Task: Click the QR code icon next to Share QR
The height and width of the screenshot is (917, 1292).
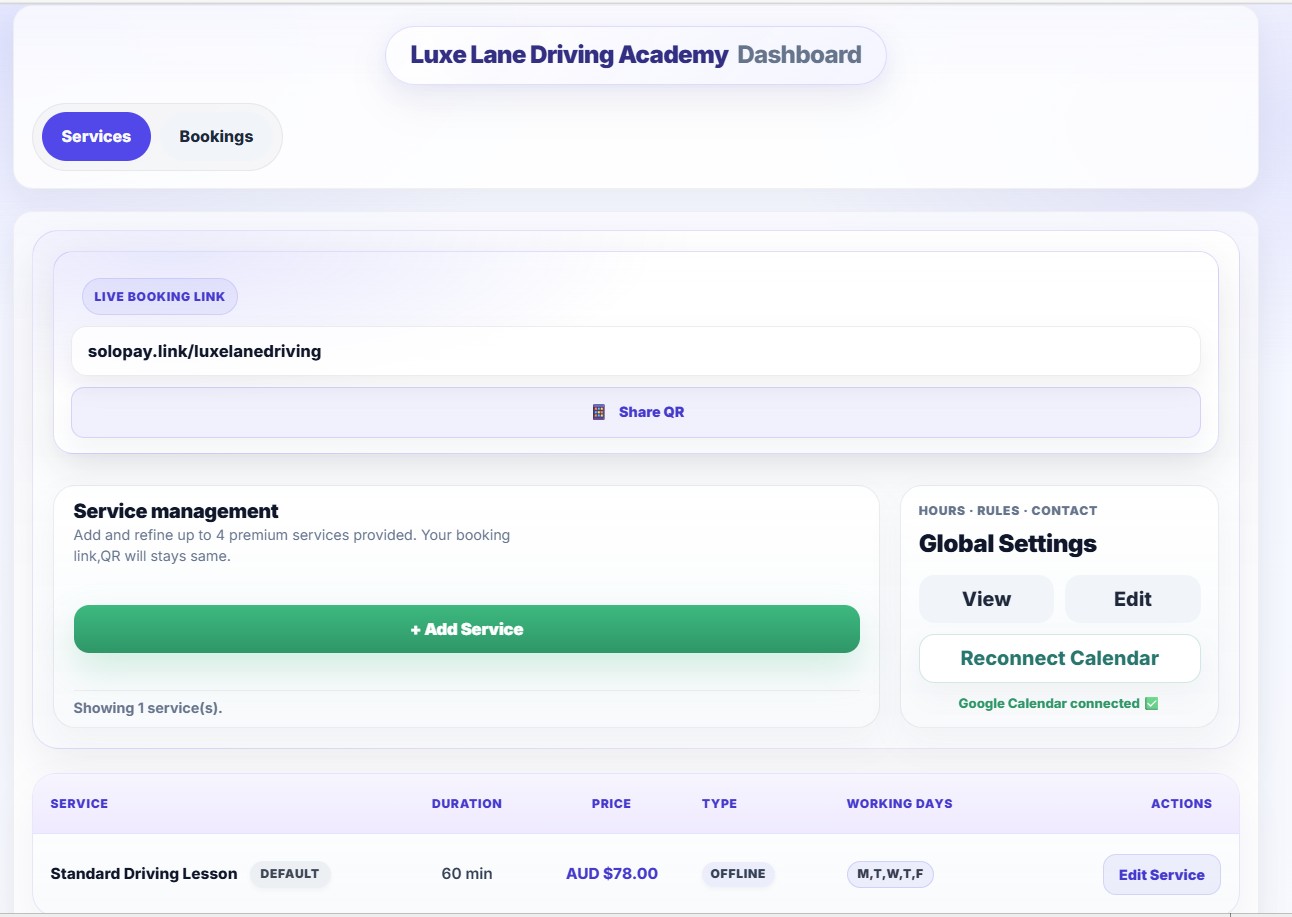Action: pos(599,411)
